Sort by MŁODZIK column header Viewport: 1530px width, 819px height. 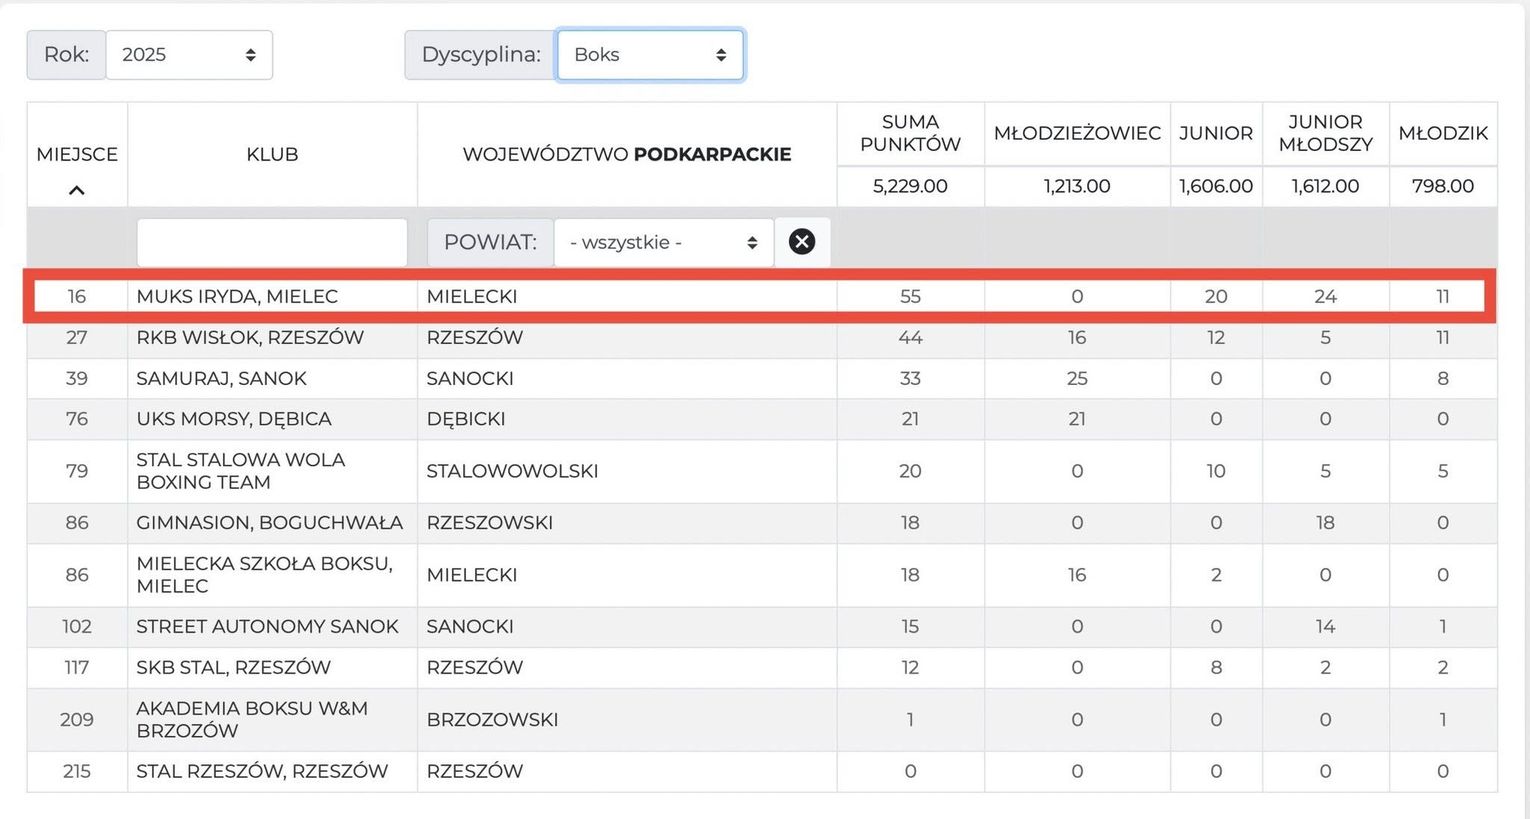point(1442,133)
